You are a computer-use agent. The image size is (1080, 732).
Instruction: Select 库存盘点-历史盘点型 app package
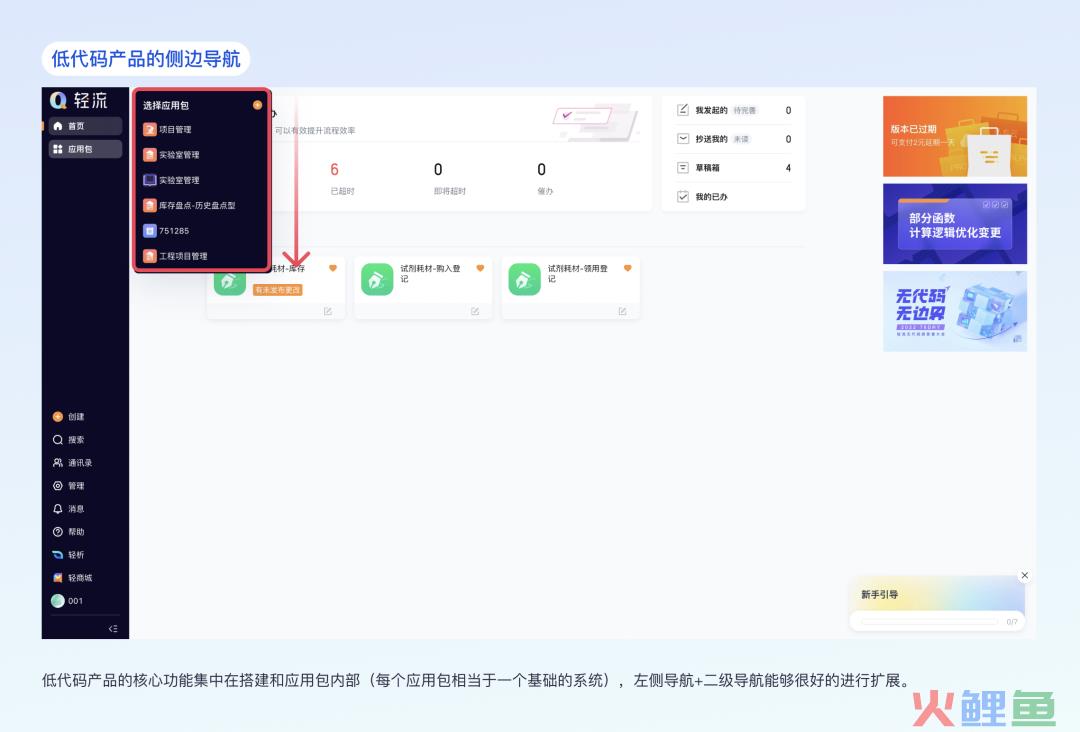(189, 205)
